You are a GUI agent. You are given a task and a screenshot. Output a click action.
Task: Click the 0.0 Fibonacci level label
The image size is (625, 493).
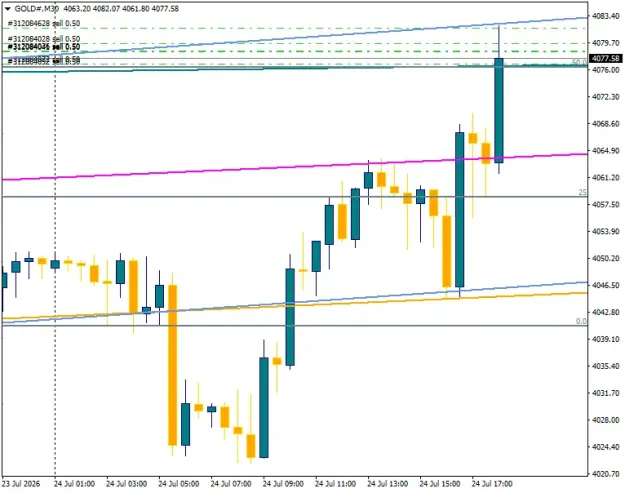coord(582,321)
